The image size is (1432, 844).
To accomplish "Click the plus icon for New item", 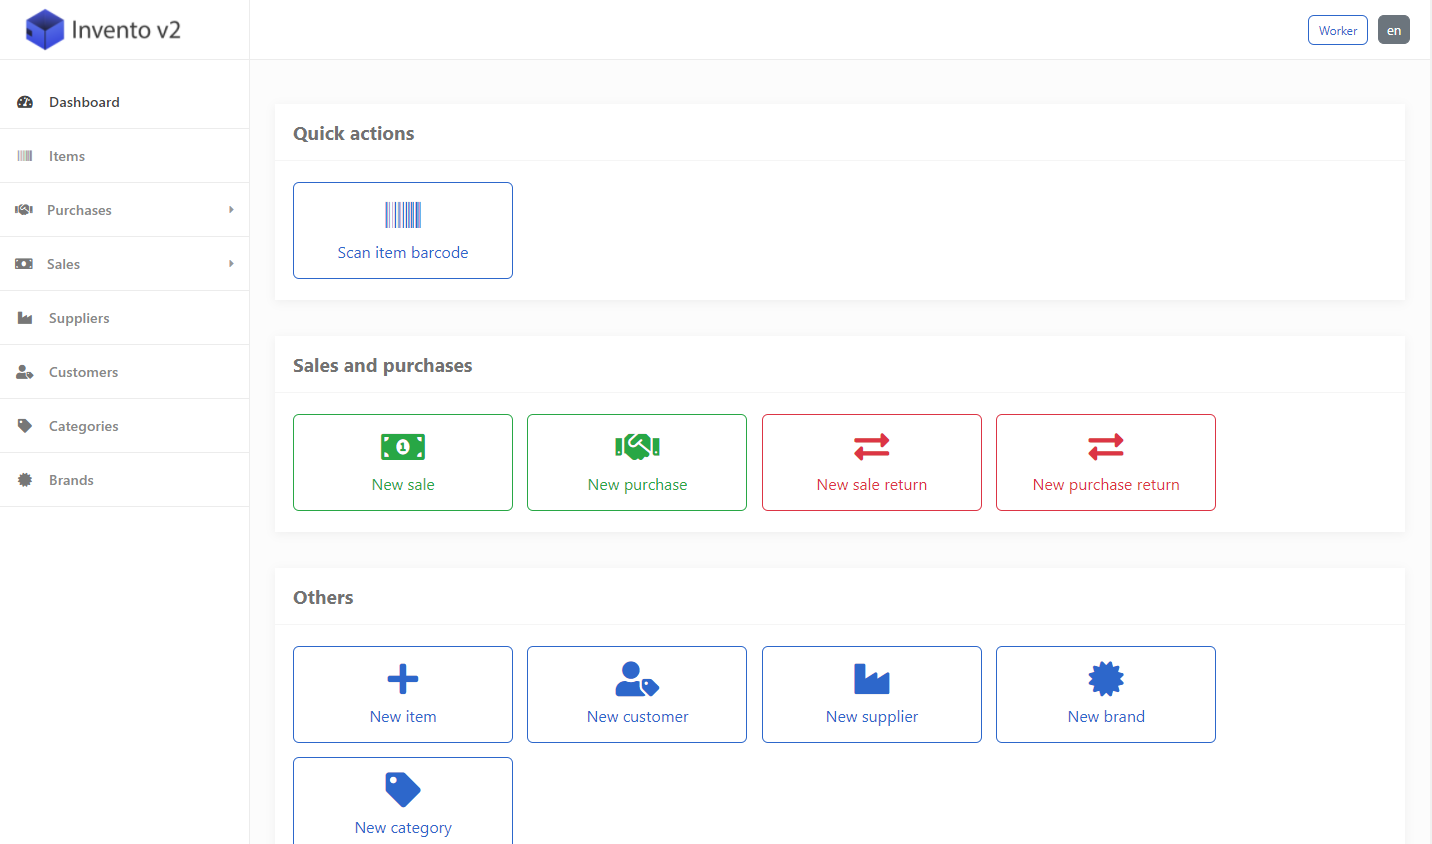I will coord(403,679).
